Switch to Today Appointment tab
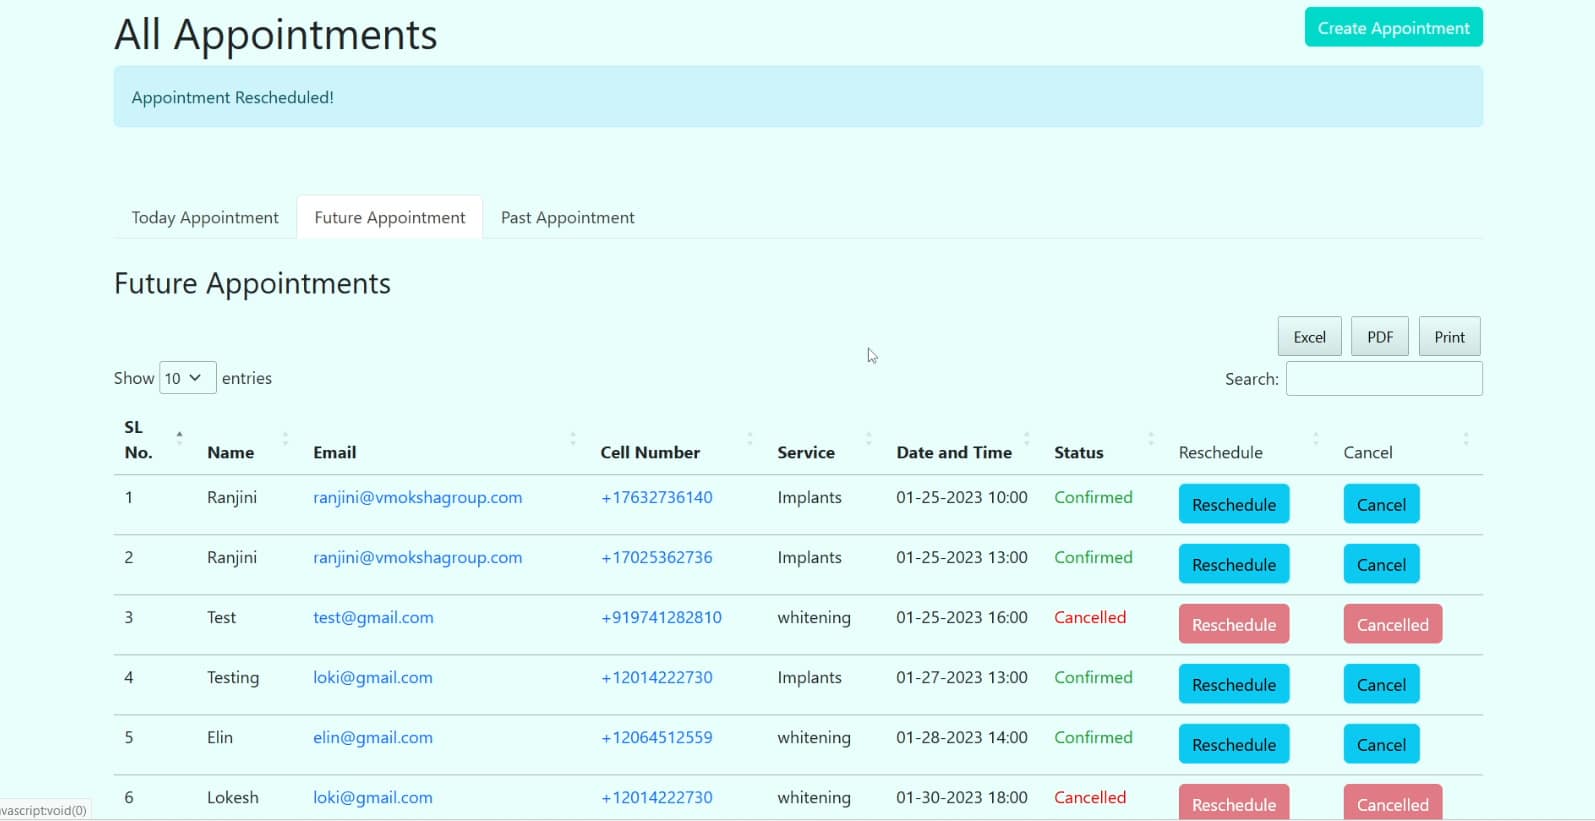 click(205, 218)
